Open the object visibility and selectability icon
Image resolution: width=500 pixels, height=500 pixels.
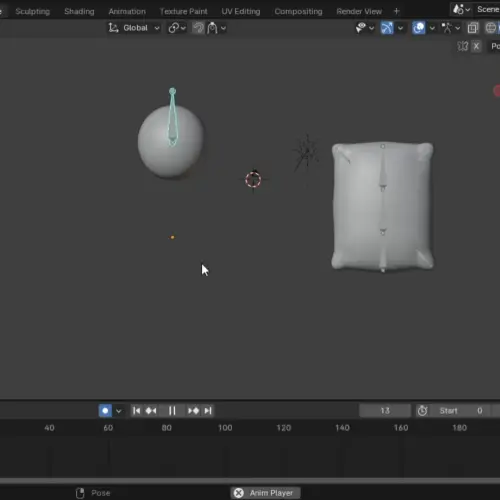point(361,28)
